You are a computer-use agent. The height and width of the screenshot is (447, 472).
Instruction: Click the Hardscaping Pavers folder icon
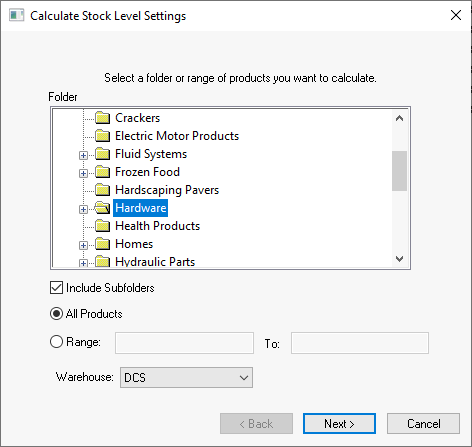pos(102,190)
